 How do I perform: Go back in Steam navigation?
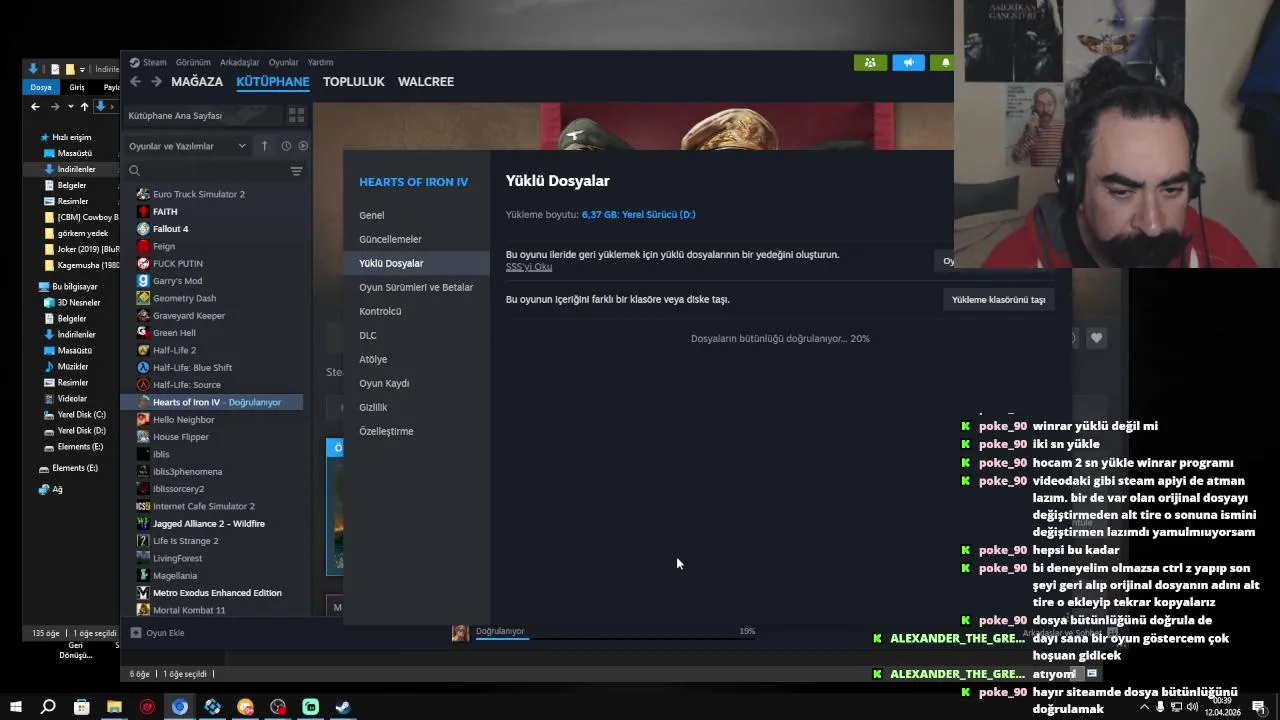point(136,82)
